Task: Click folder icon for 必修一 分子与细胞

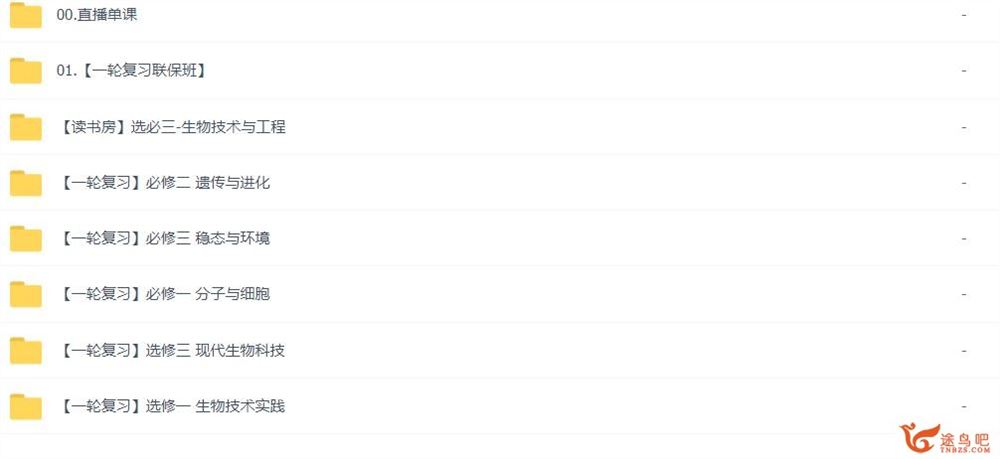Action: 26,294
